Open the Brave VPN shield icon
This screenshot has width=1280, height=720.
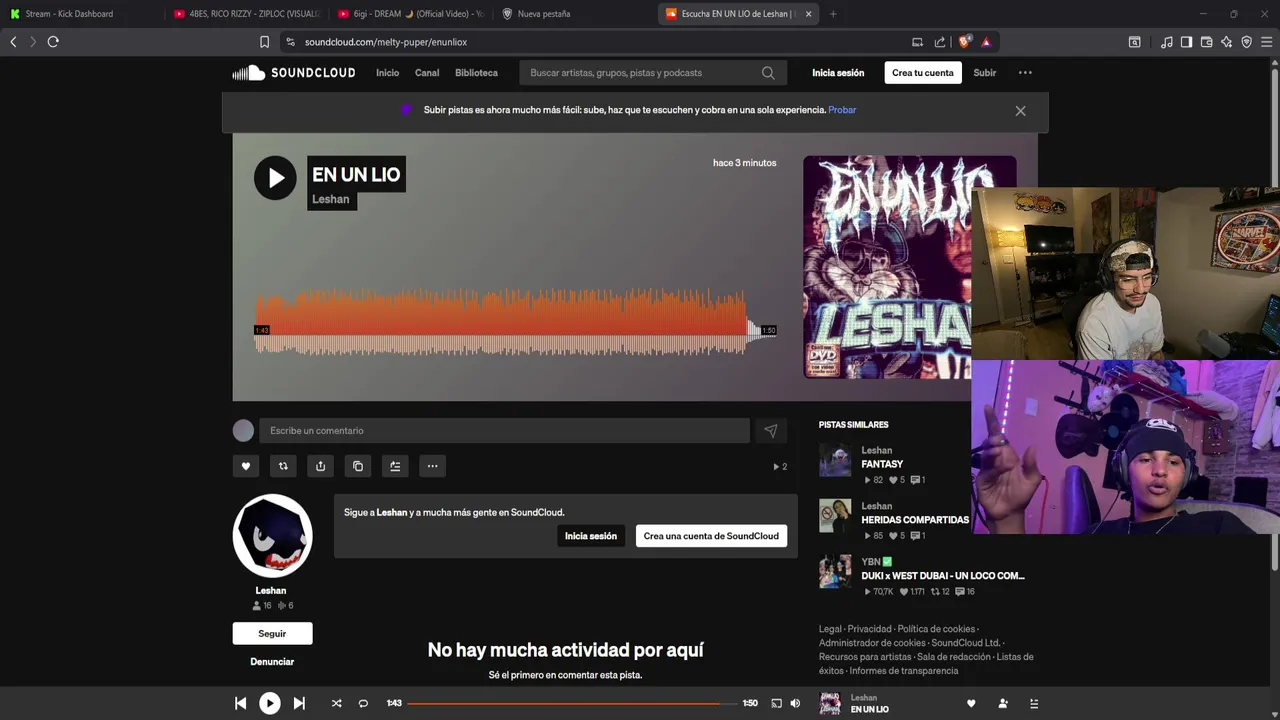click(x=1246, y=42)
